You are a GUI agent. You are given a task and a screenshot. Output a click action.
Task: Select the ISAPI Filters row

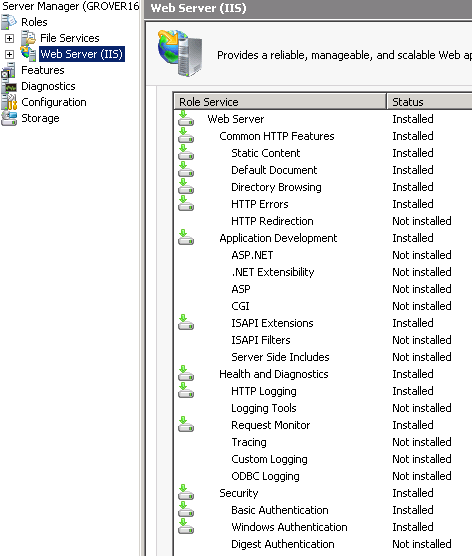323,340
